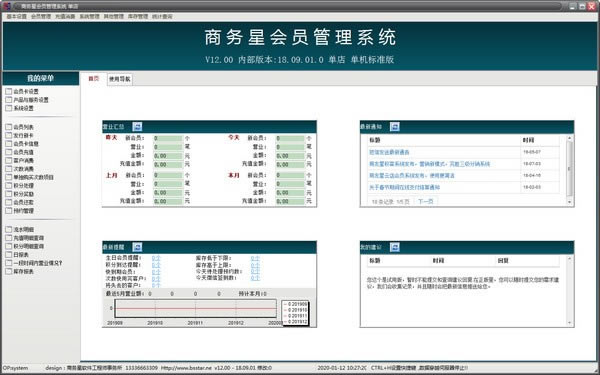Click the 库存报表 sidebar icon

8,271
